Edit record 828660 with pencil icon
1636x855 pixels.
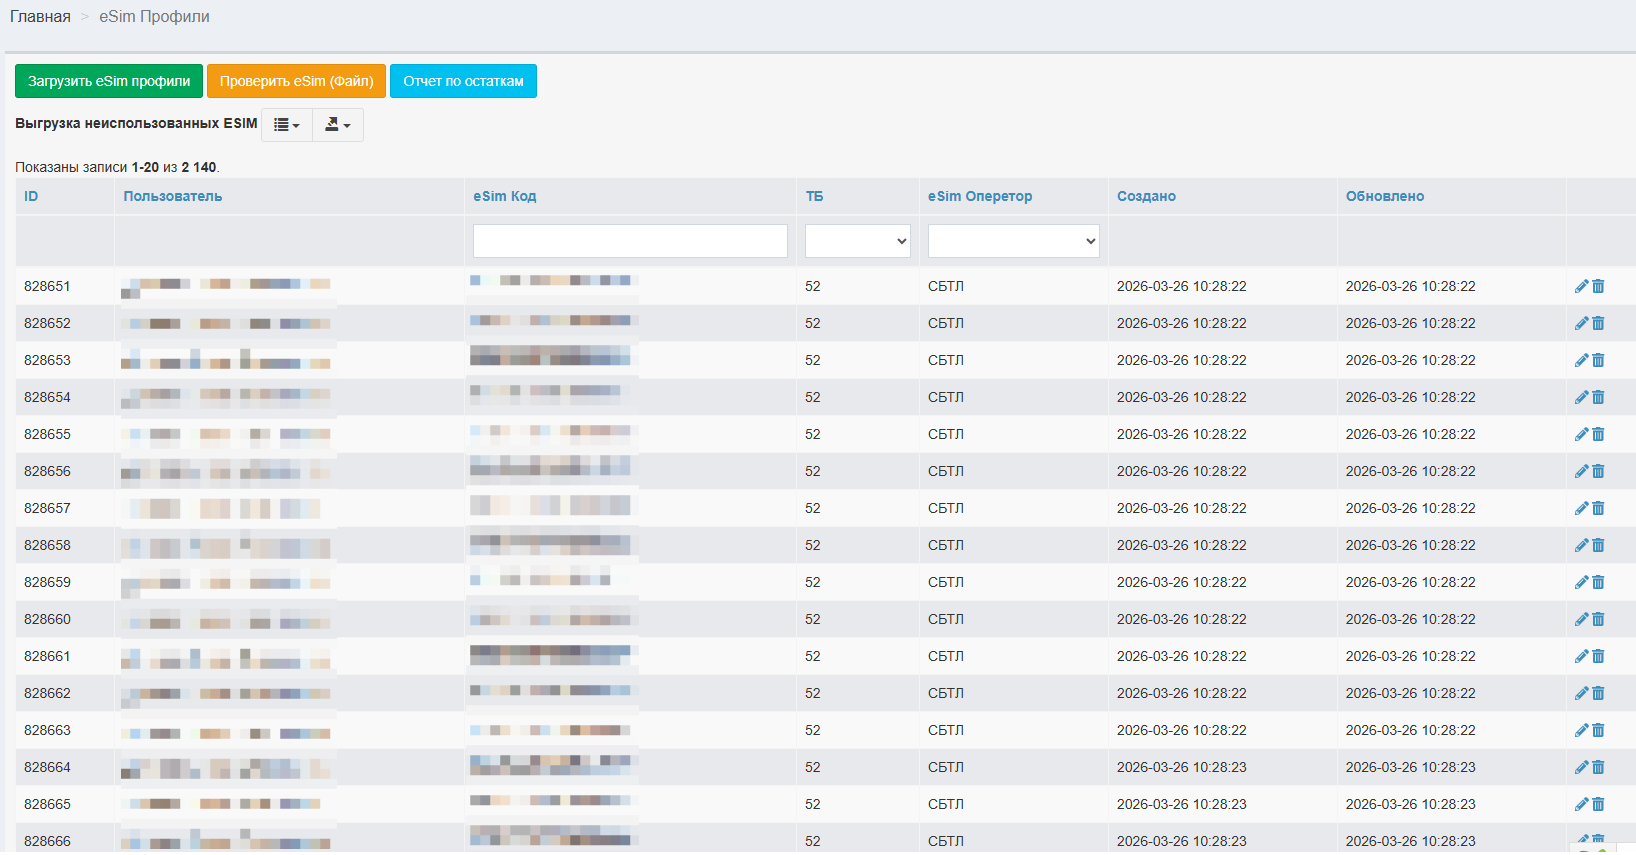(1581, 619)
